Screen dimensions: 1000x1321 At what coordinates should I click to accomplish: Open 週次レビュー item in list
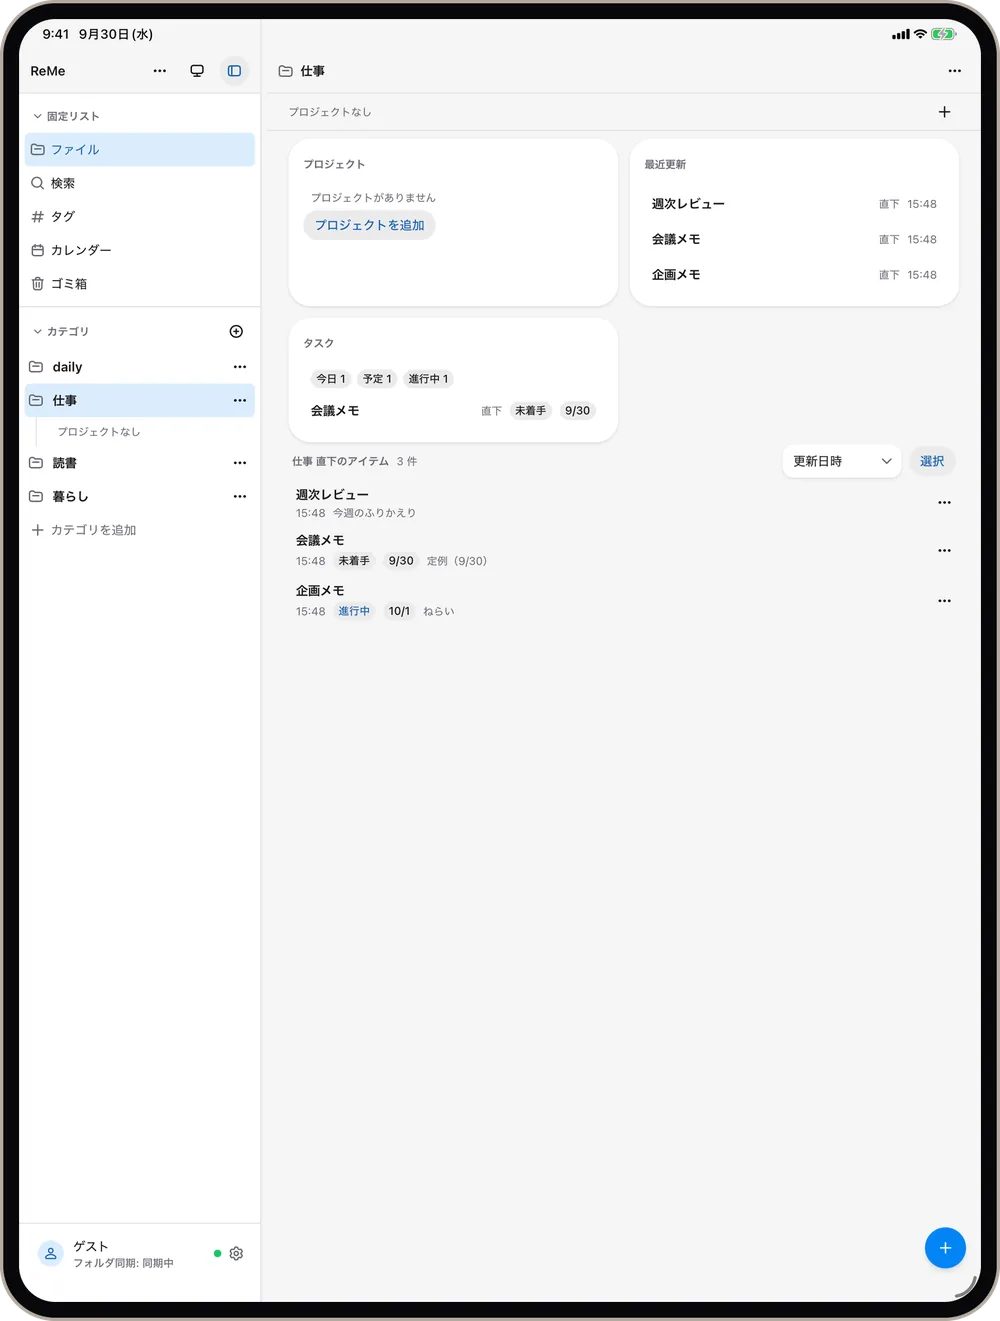coord(332,495)
